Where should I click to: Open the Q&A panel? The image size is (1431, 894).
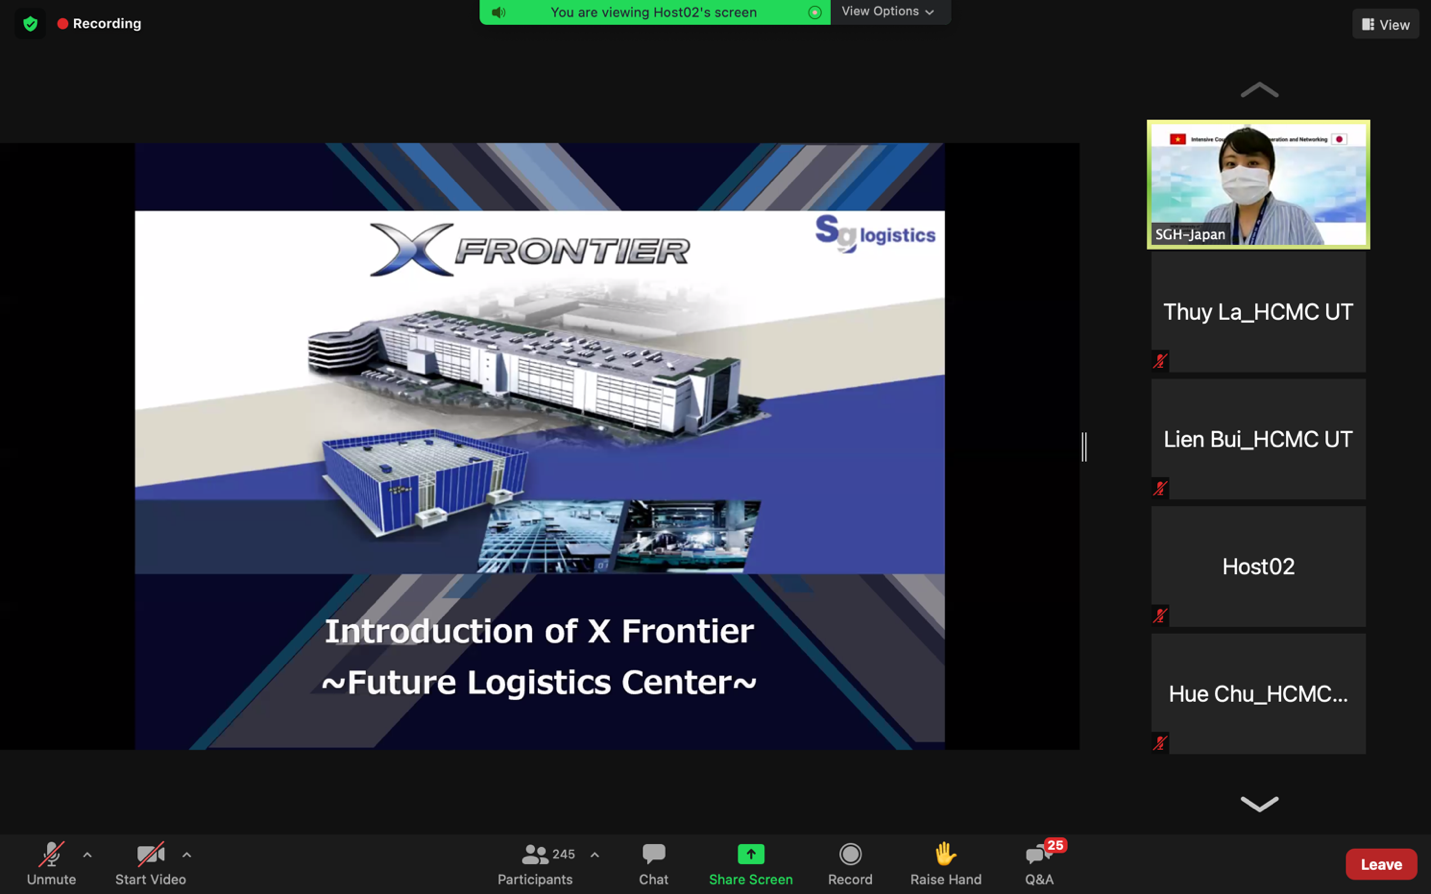1039,863
